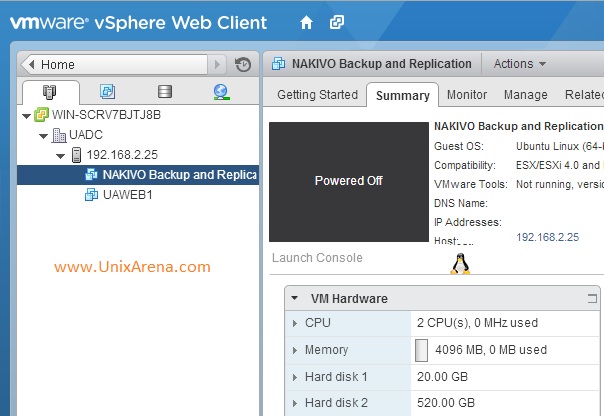Collapse the VM Hardware panel
This screenshot has width=604, height=416.
[x=295, y=298]
